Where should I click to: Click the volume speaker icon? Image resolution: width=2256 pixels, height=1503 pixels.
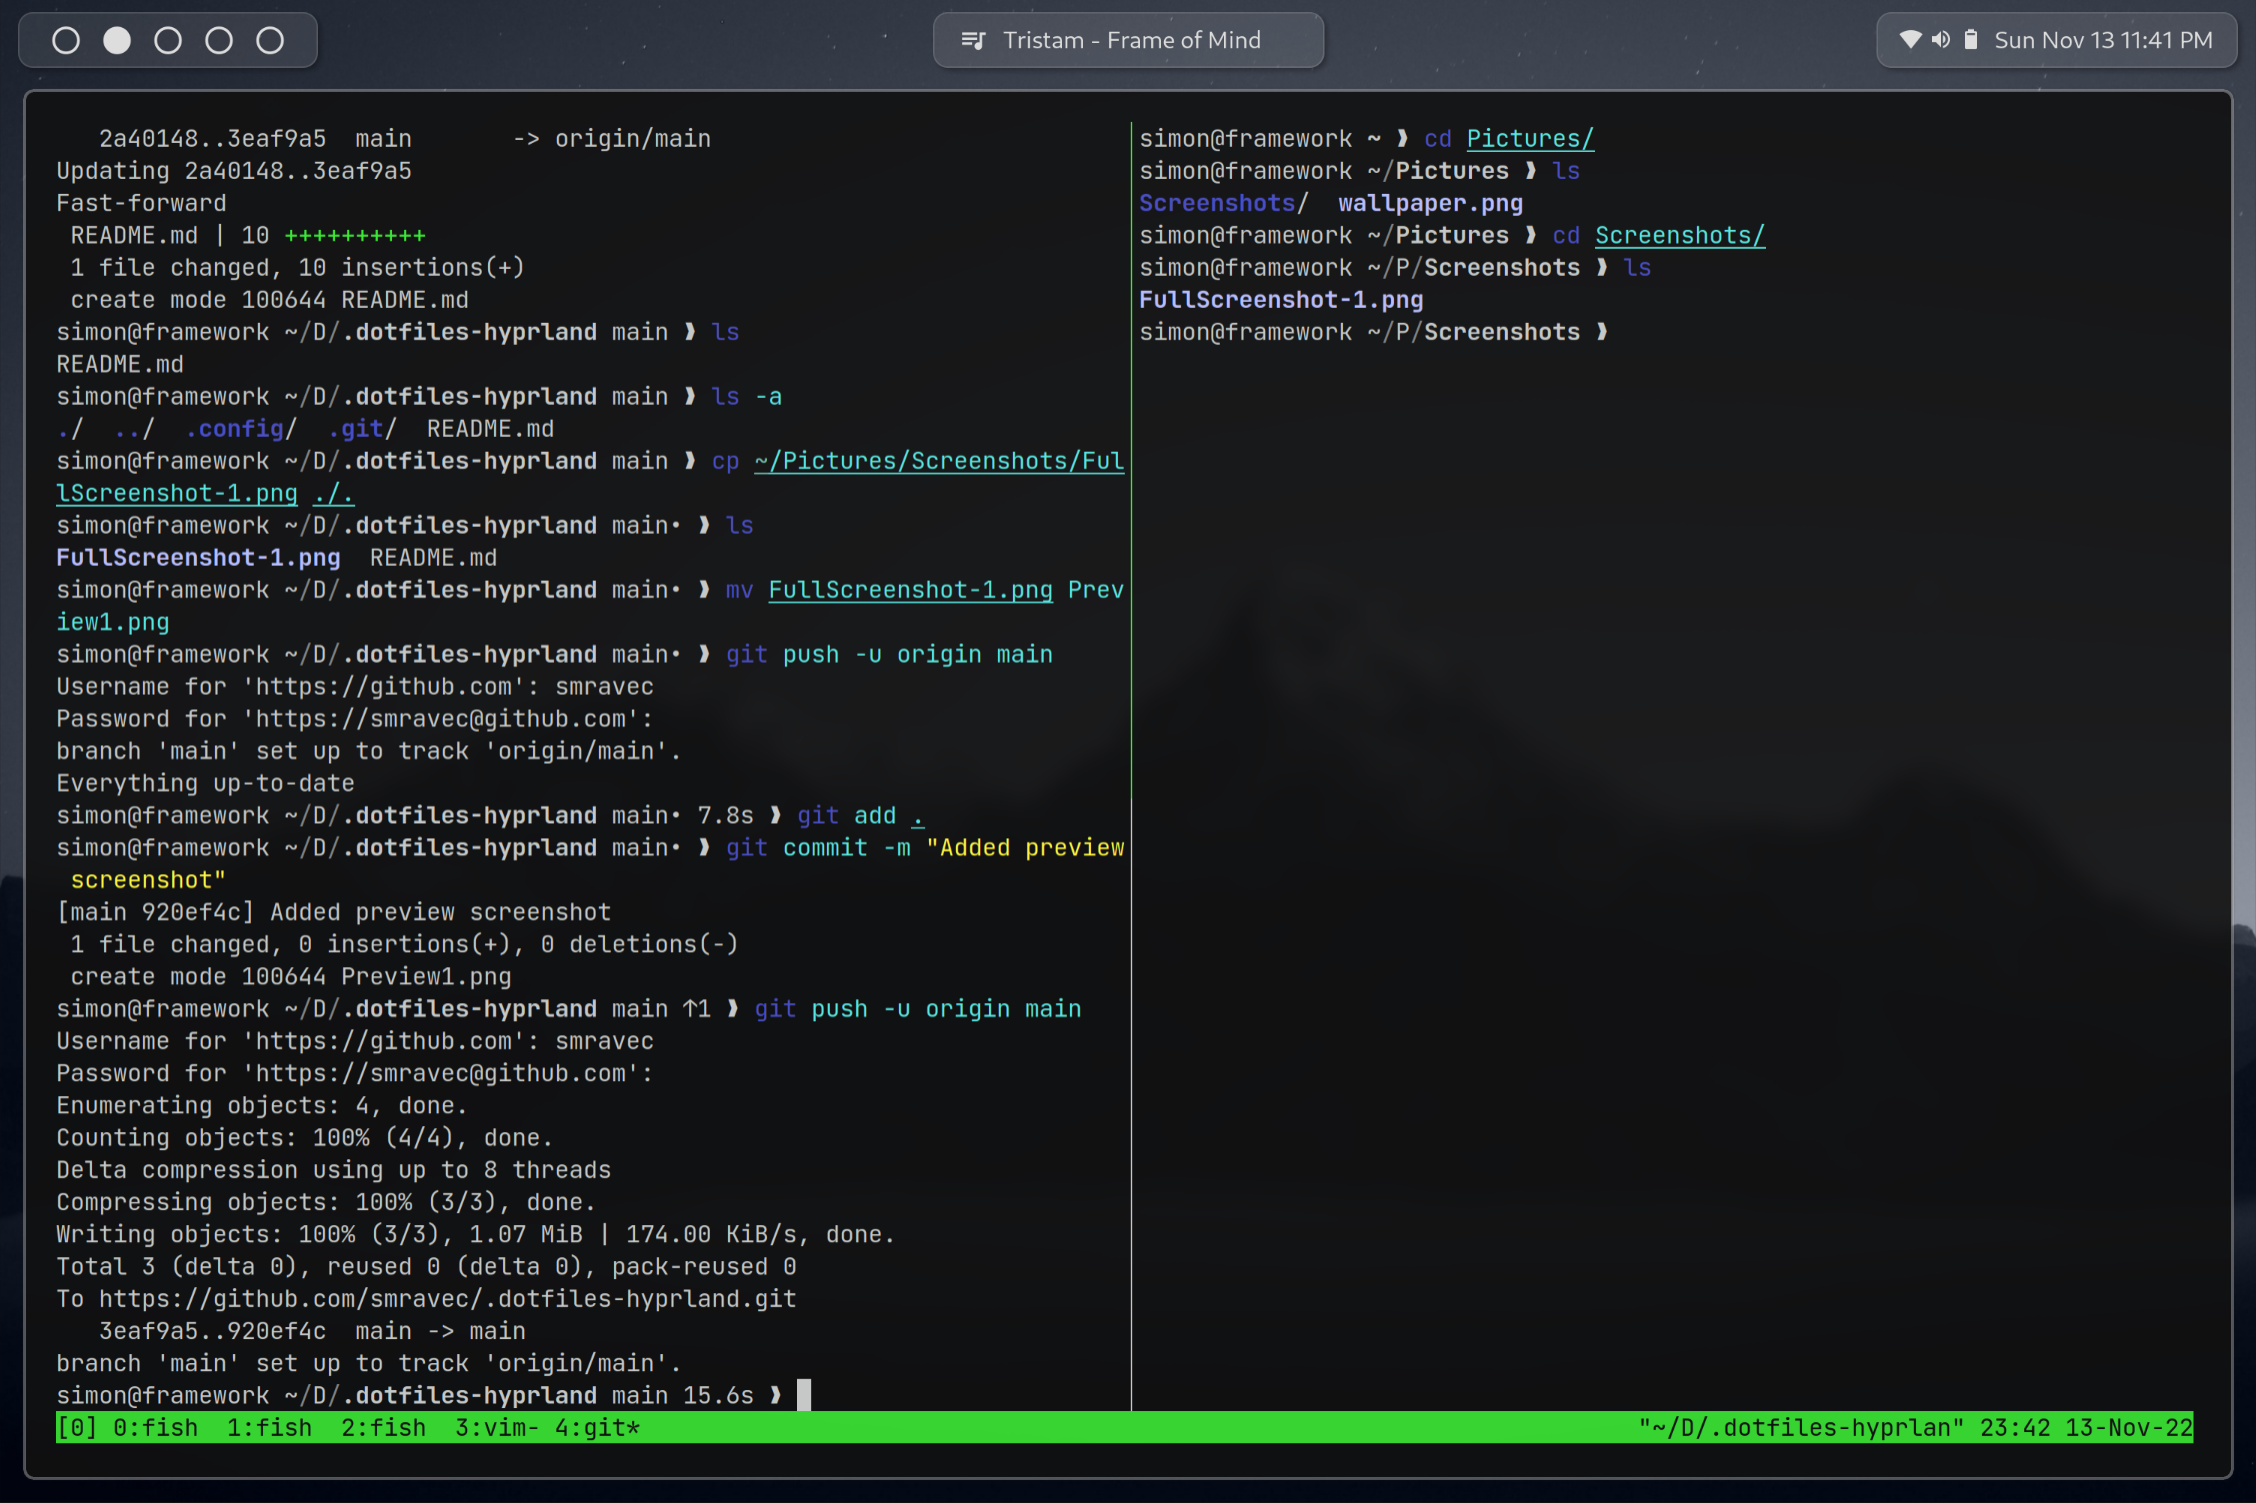tap(1941, 40)
